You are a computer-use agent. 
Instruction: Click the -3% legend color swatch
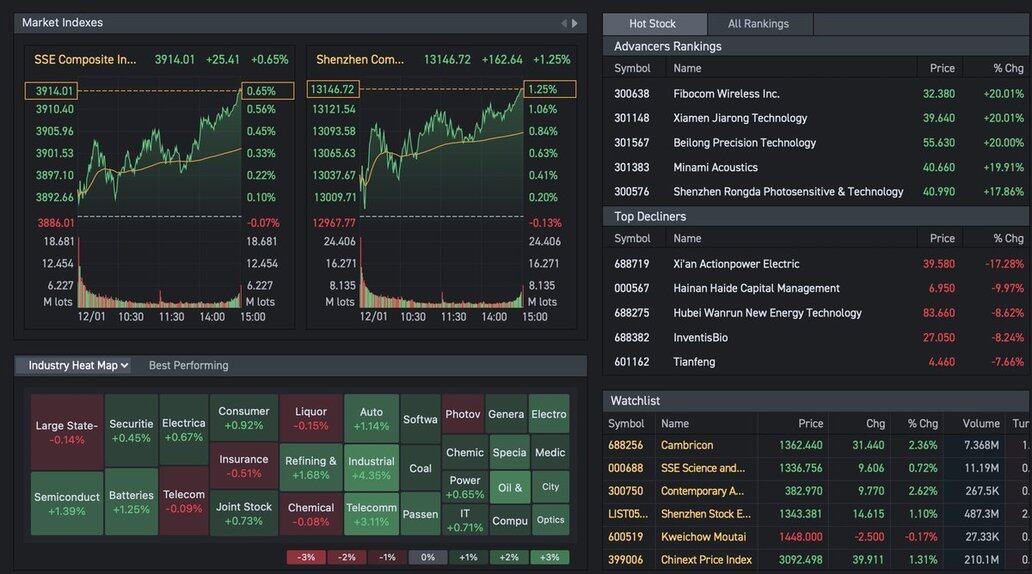(306, 557)
